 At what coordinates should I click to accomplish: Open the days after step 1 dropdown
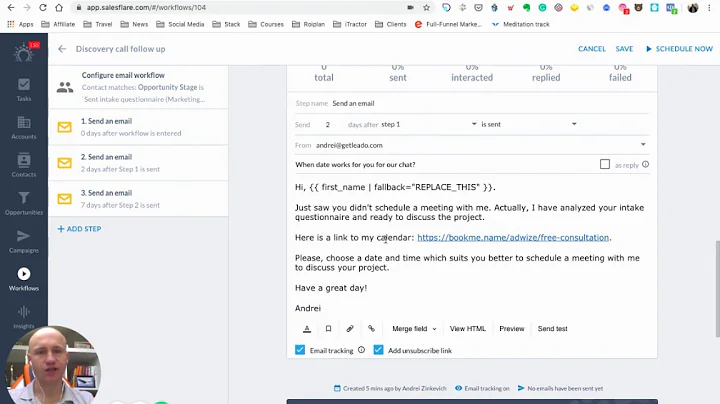pyautogui.click(x=428, y=124)
